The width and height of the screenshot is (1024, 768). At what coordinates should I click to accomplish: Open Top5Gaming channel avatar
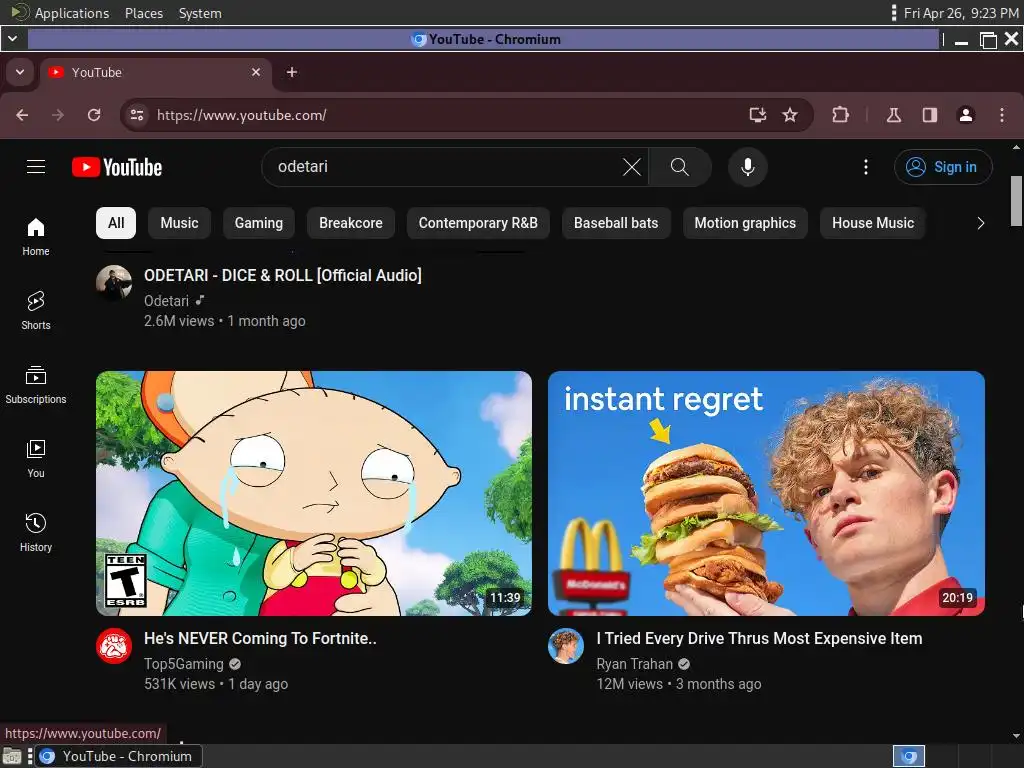(x=114, y=646)
